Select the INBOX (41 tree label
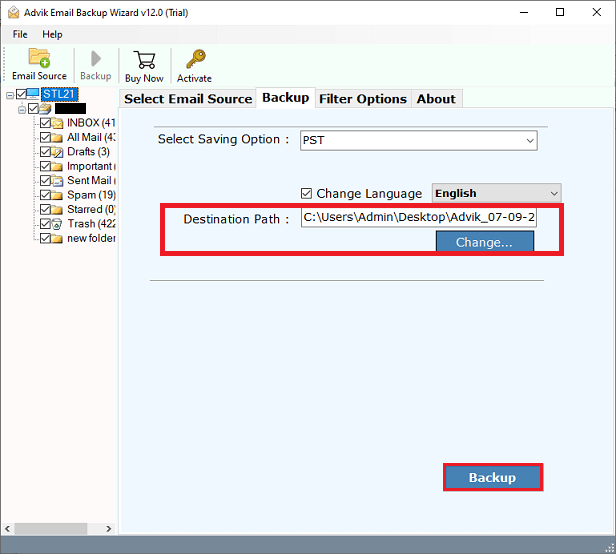616x554 pixels. 91,123
